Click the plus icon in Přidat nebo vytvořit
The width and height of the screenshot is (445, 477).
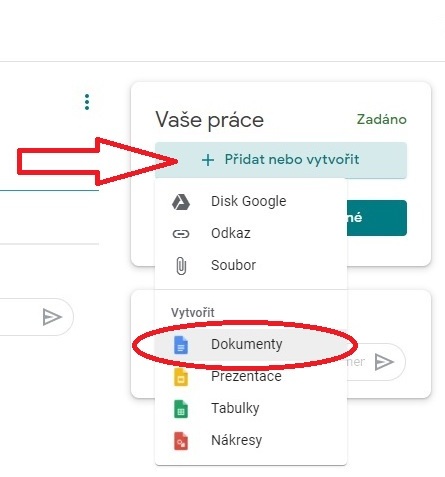tap(208, 160)
